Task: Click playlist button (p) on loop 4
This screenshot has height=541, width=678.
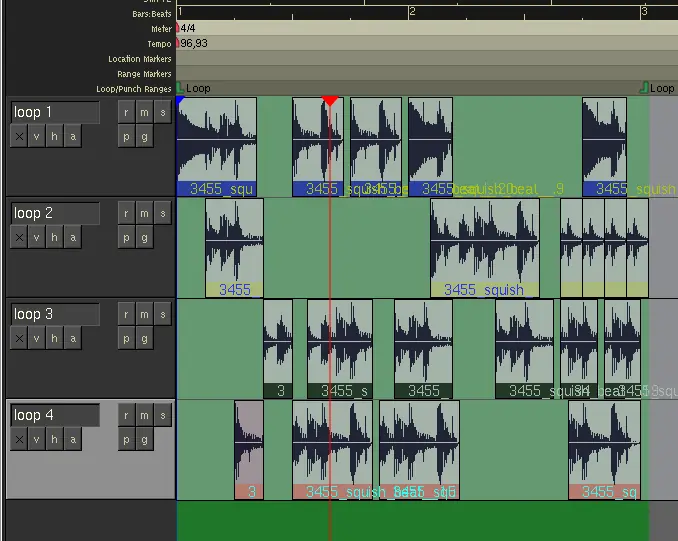Action: (x=126, y=440)
